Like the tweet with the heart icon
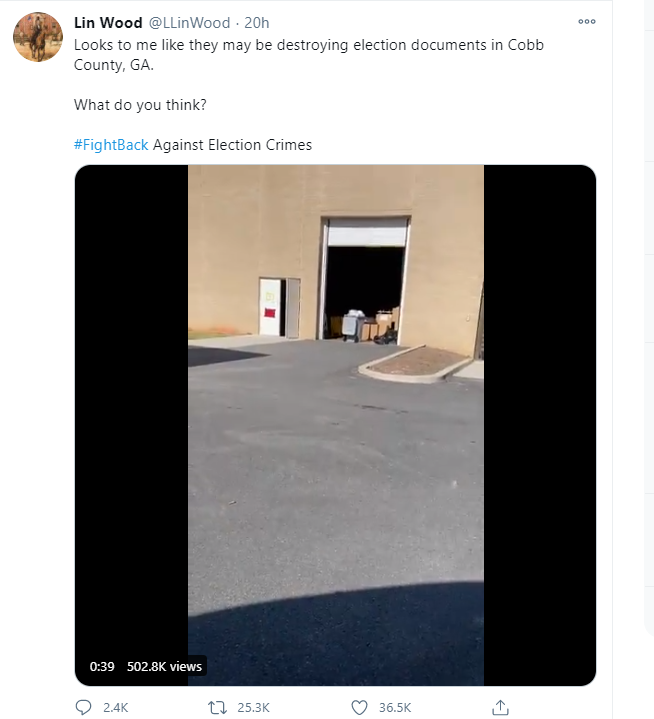Screen dimensions: 654x719 [x=359, y=708]
